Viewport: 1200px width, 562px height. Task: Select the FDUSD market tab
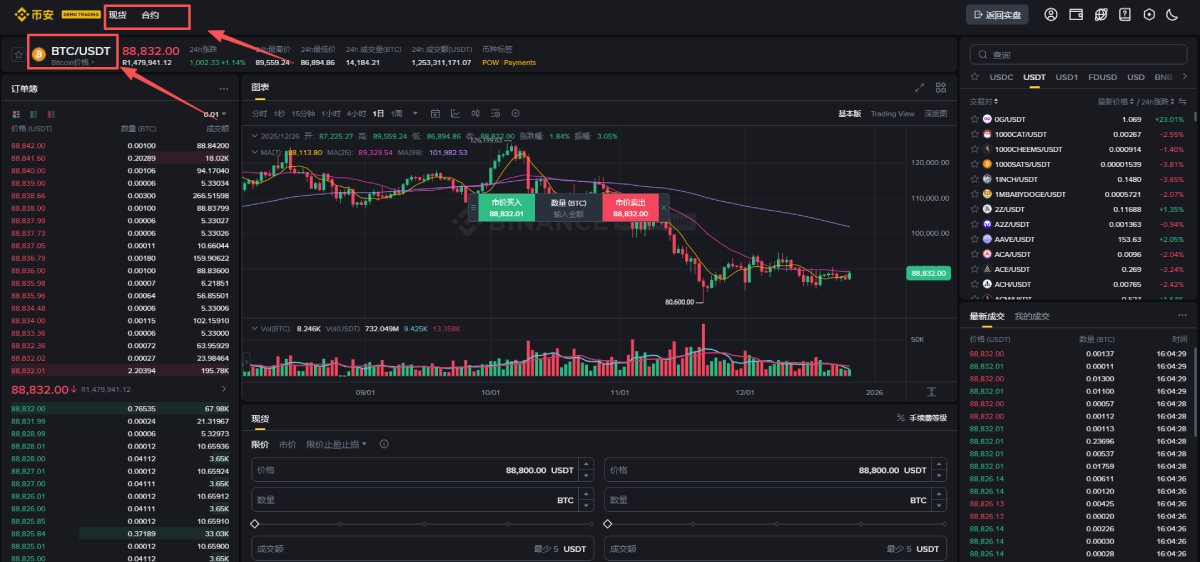pos(1102,77)
